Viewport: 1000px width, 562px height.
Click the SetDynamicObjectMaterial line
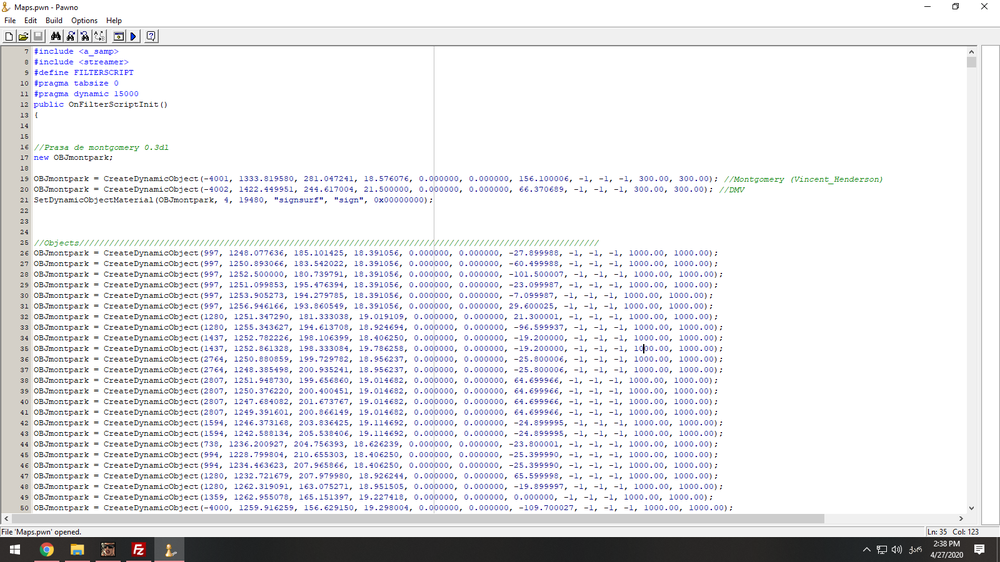233,200
